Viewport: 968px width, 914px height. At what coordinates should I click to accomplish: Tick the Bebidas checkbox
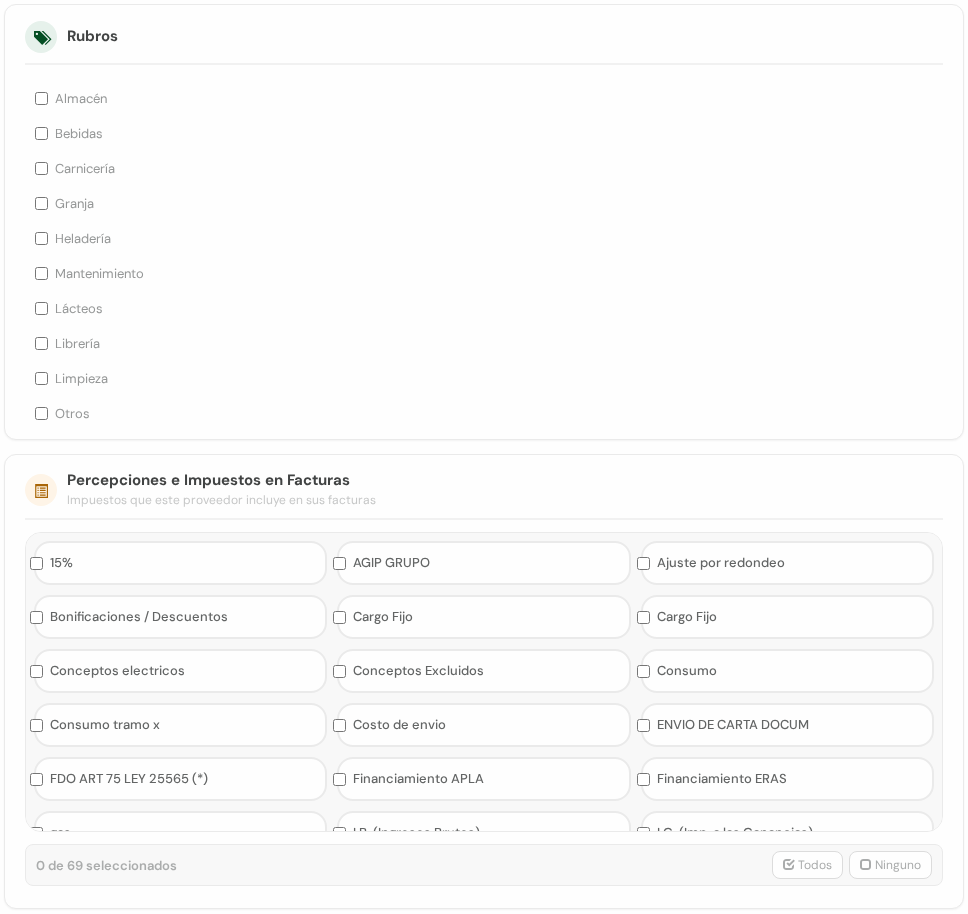coord(41,134)
